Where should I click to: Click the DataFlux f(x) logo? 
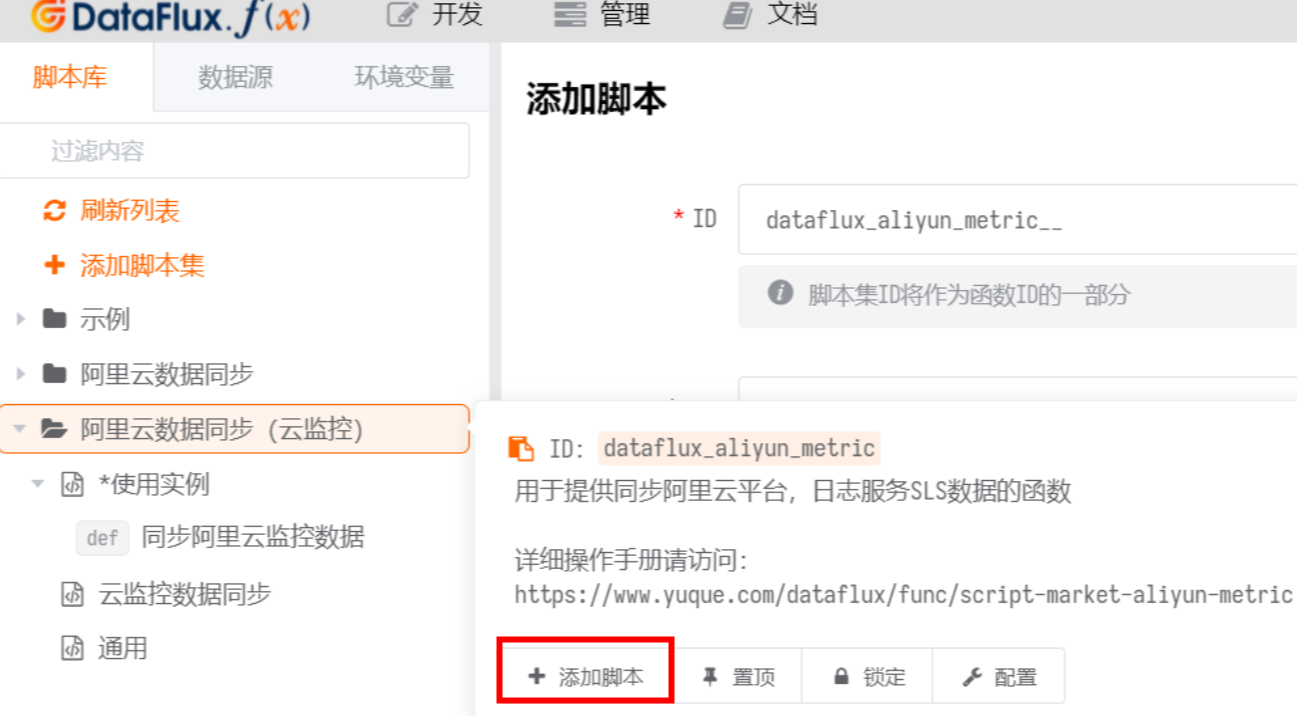pos(170,17)
